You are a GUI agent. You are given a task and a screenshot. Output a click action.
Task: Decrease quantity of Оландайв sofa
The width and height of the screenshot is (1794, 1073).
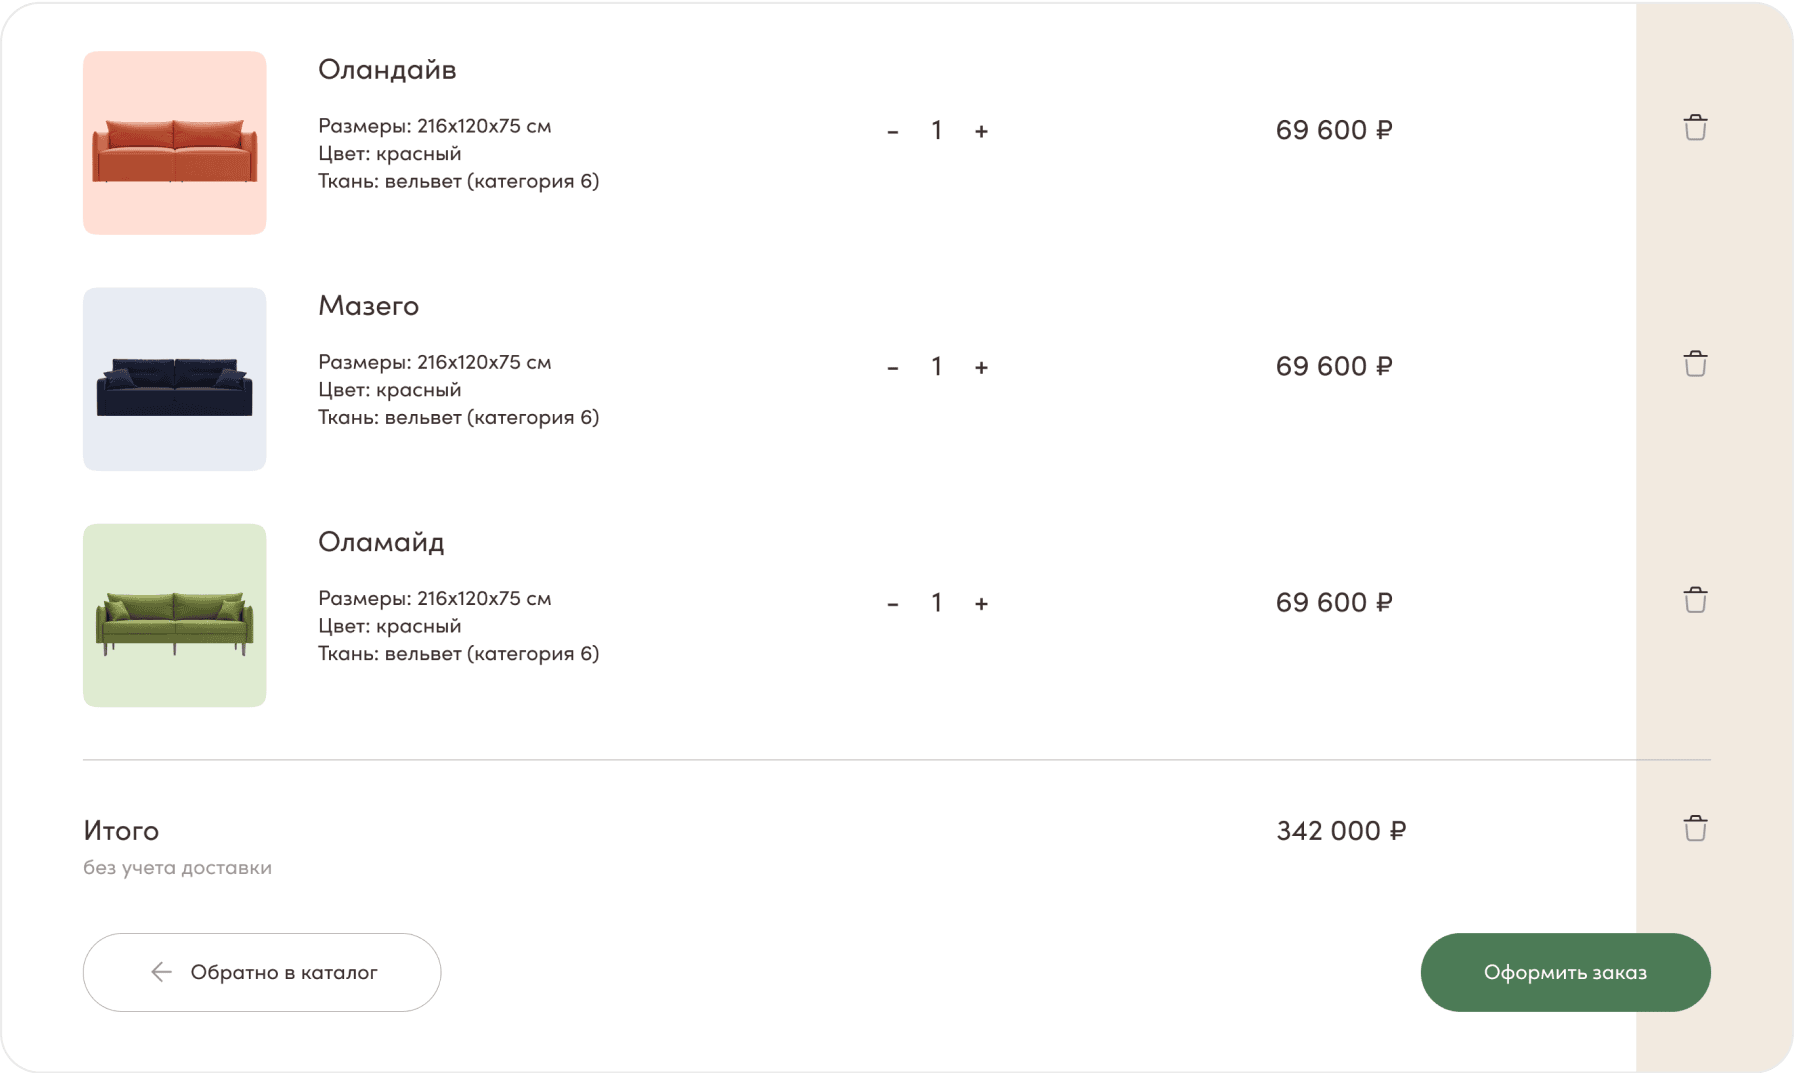pyautogui.click(x=893, y=131)
